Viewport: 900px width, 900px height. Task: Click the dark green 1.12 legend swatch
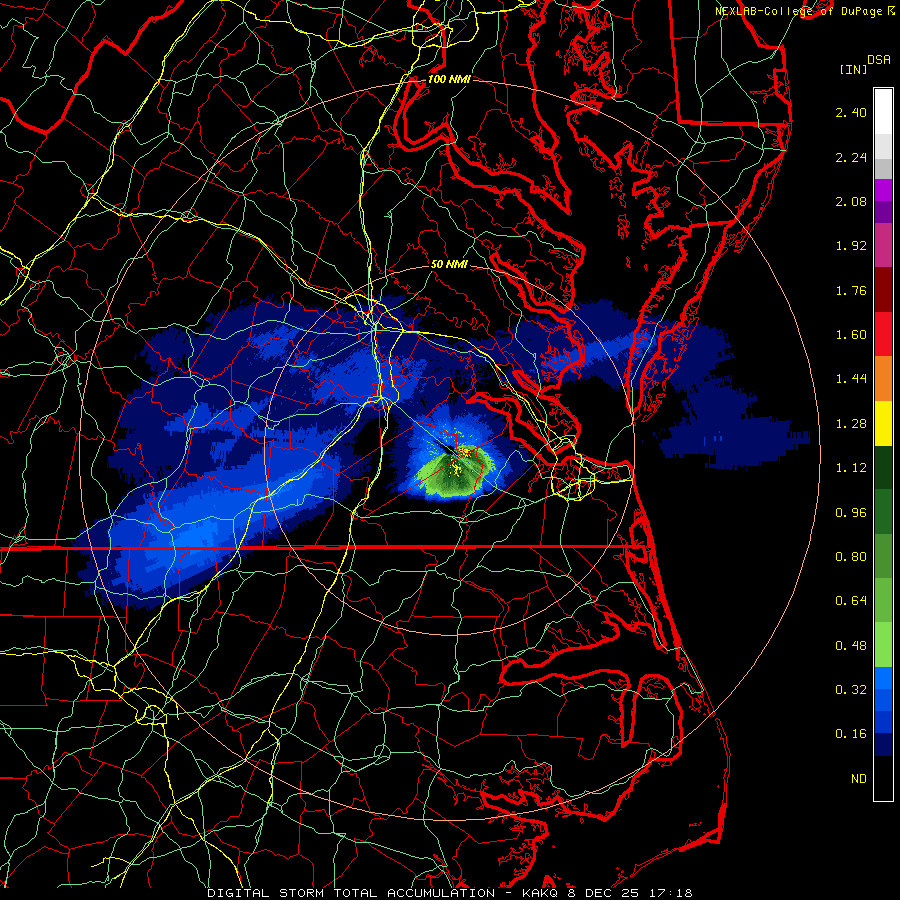tap(883, 467)
